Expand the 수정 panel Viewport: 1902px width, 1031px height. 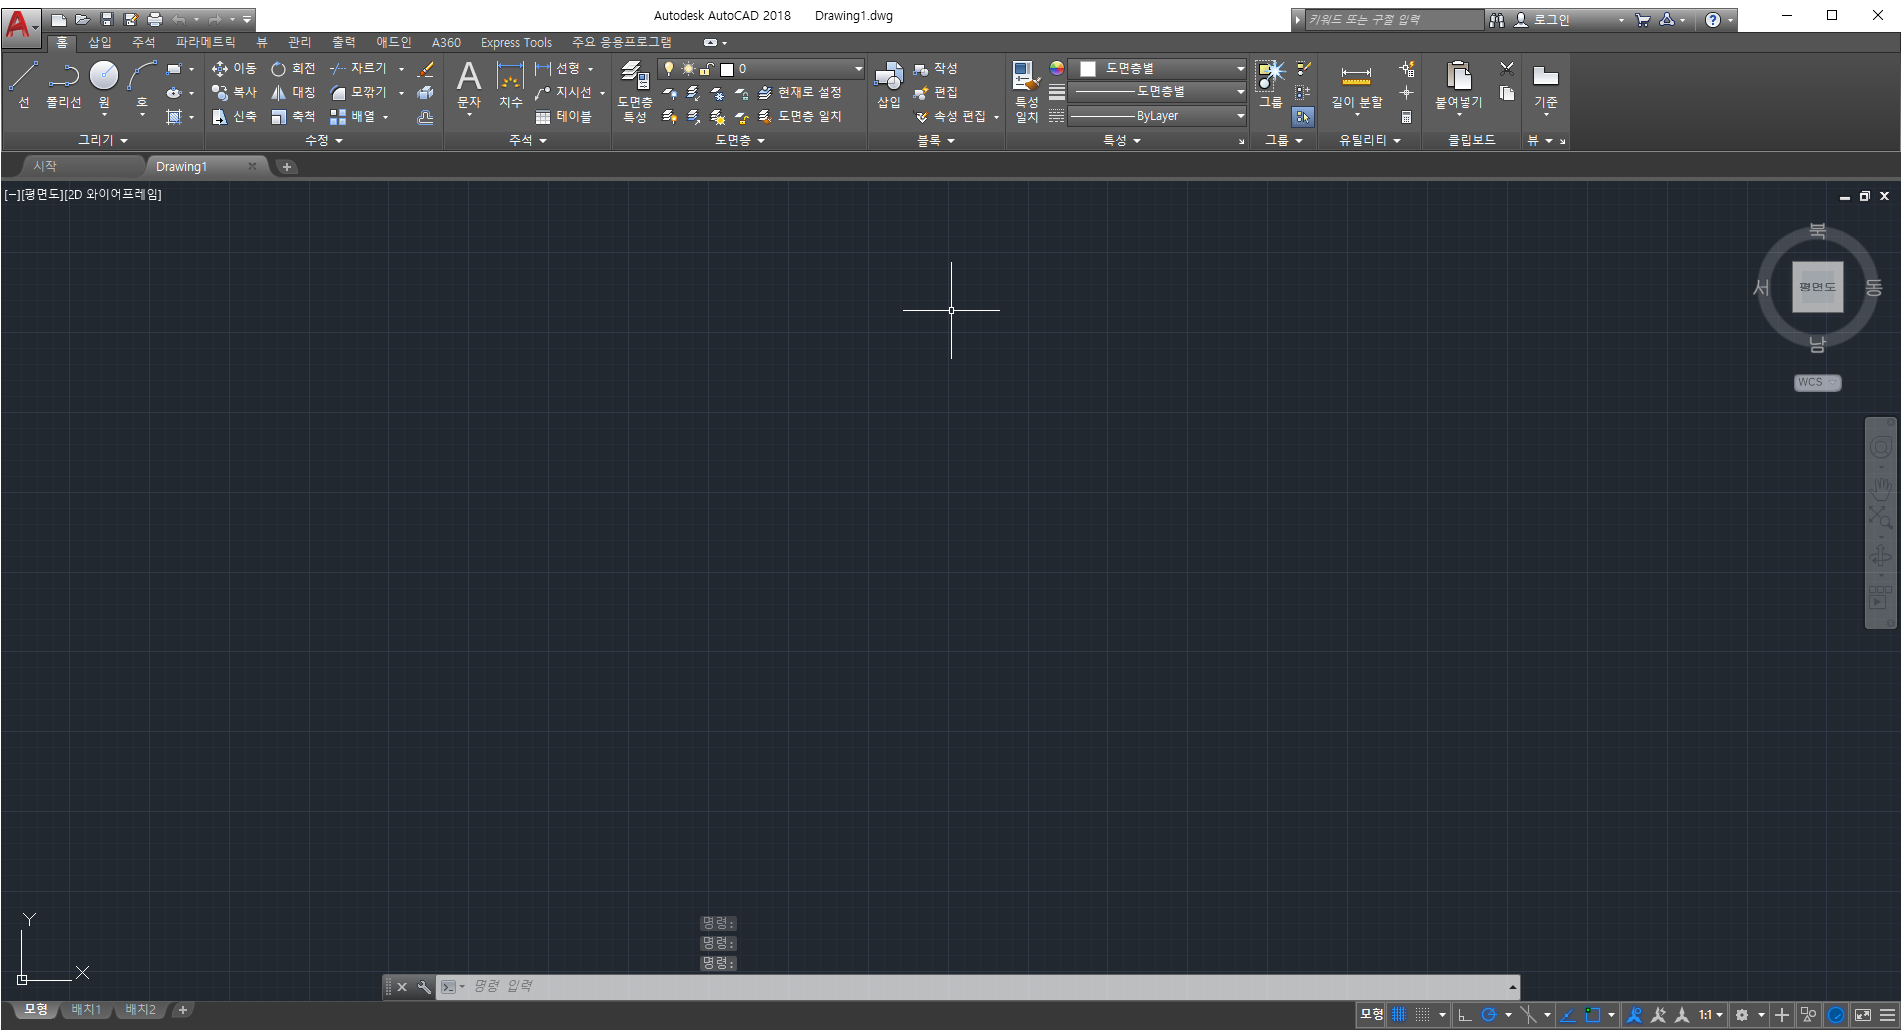[324, 141]
